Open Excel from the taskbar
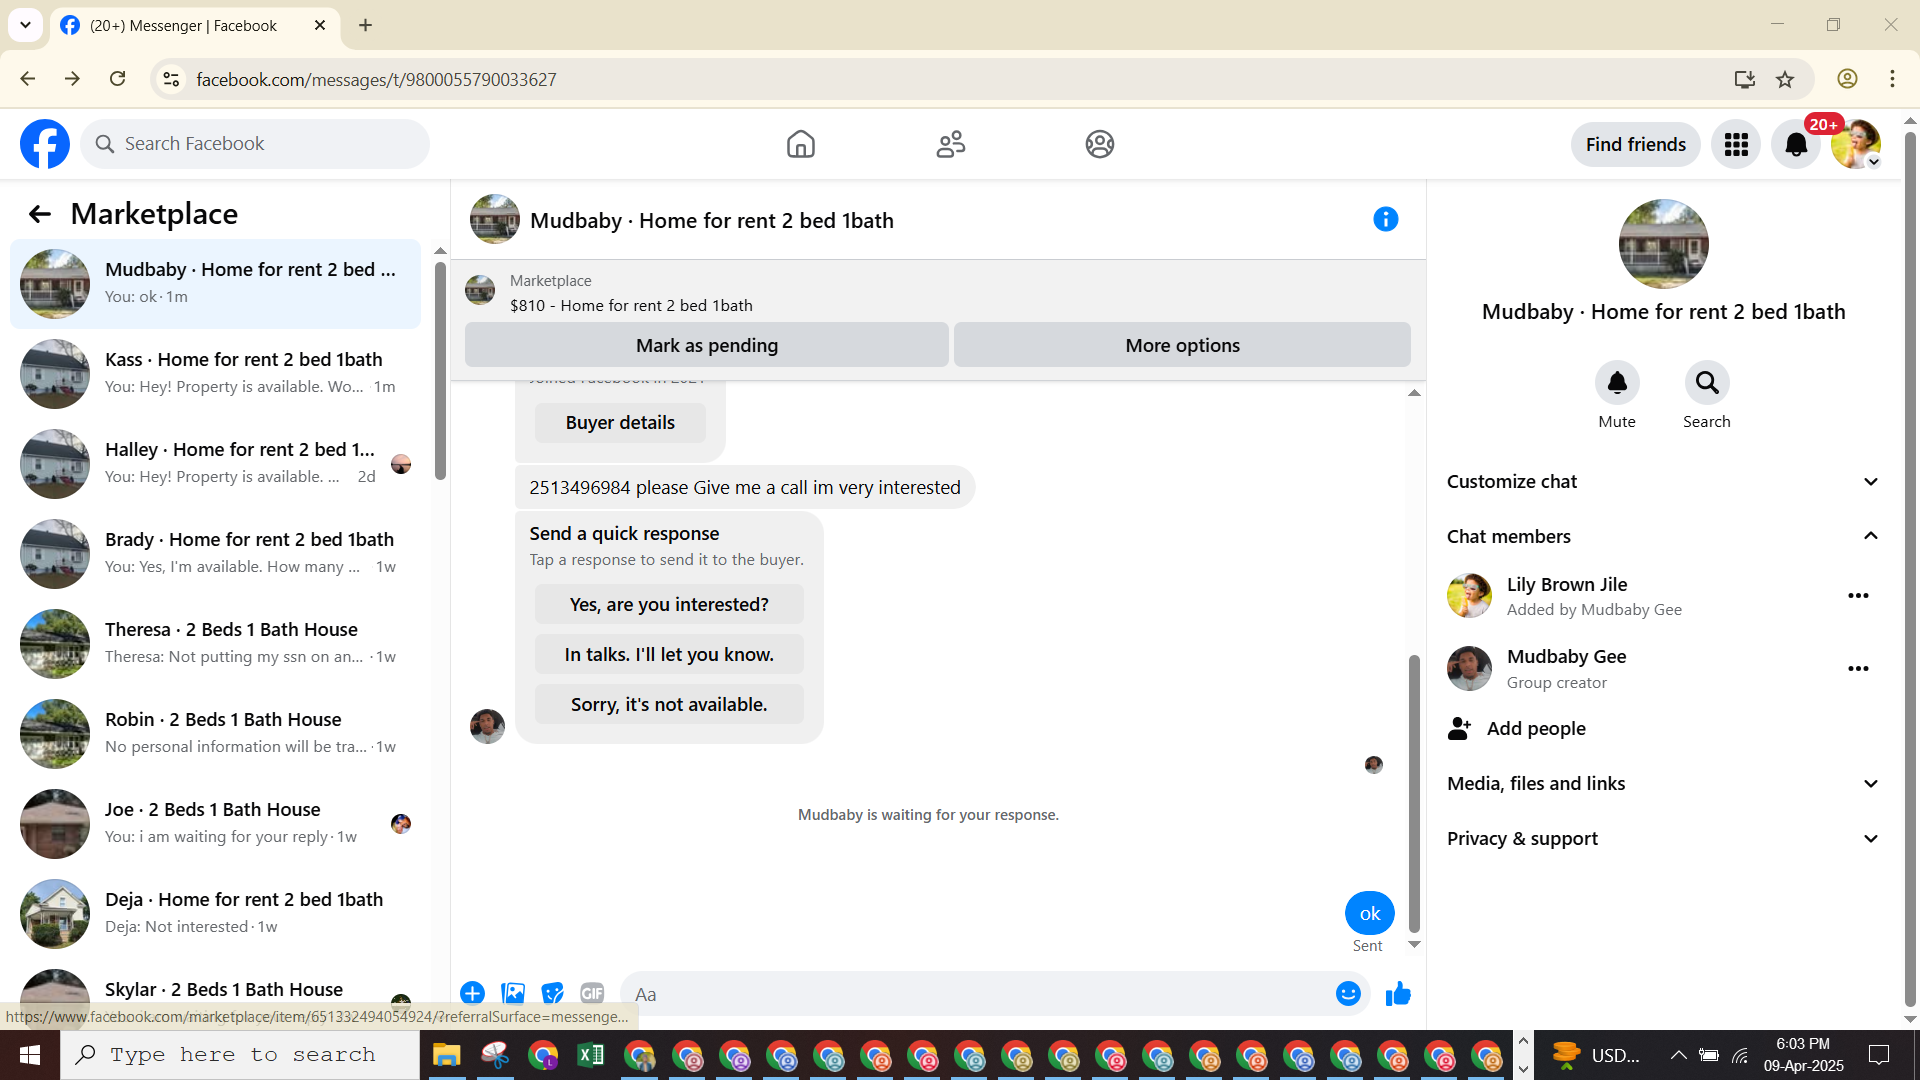1920x1080 pixels. (x=591, y=1055)
